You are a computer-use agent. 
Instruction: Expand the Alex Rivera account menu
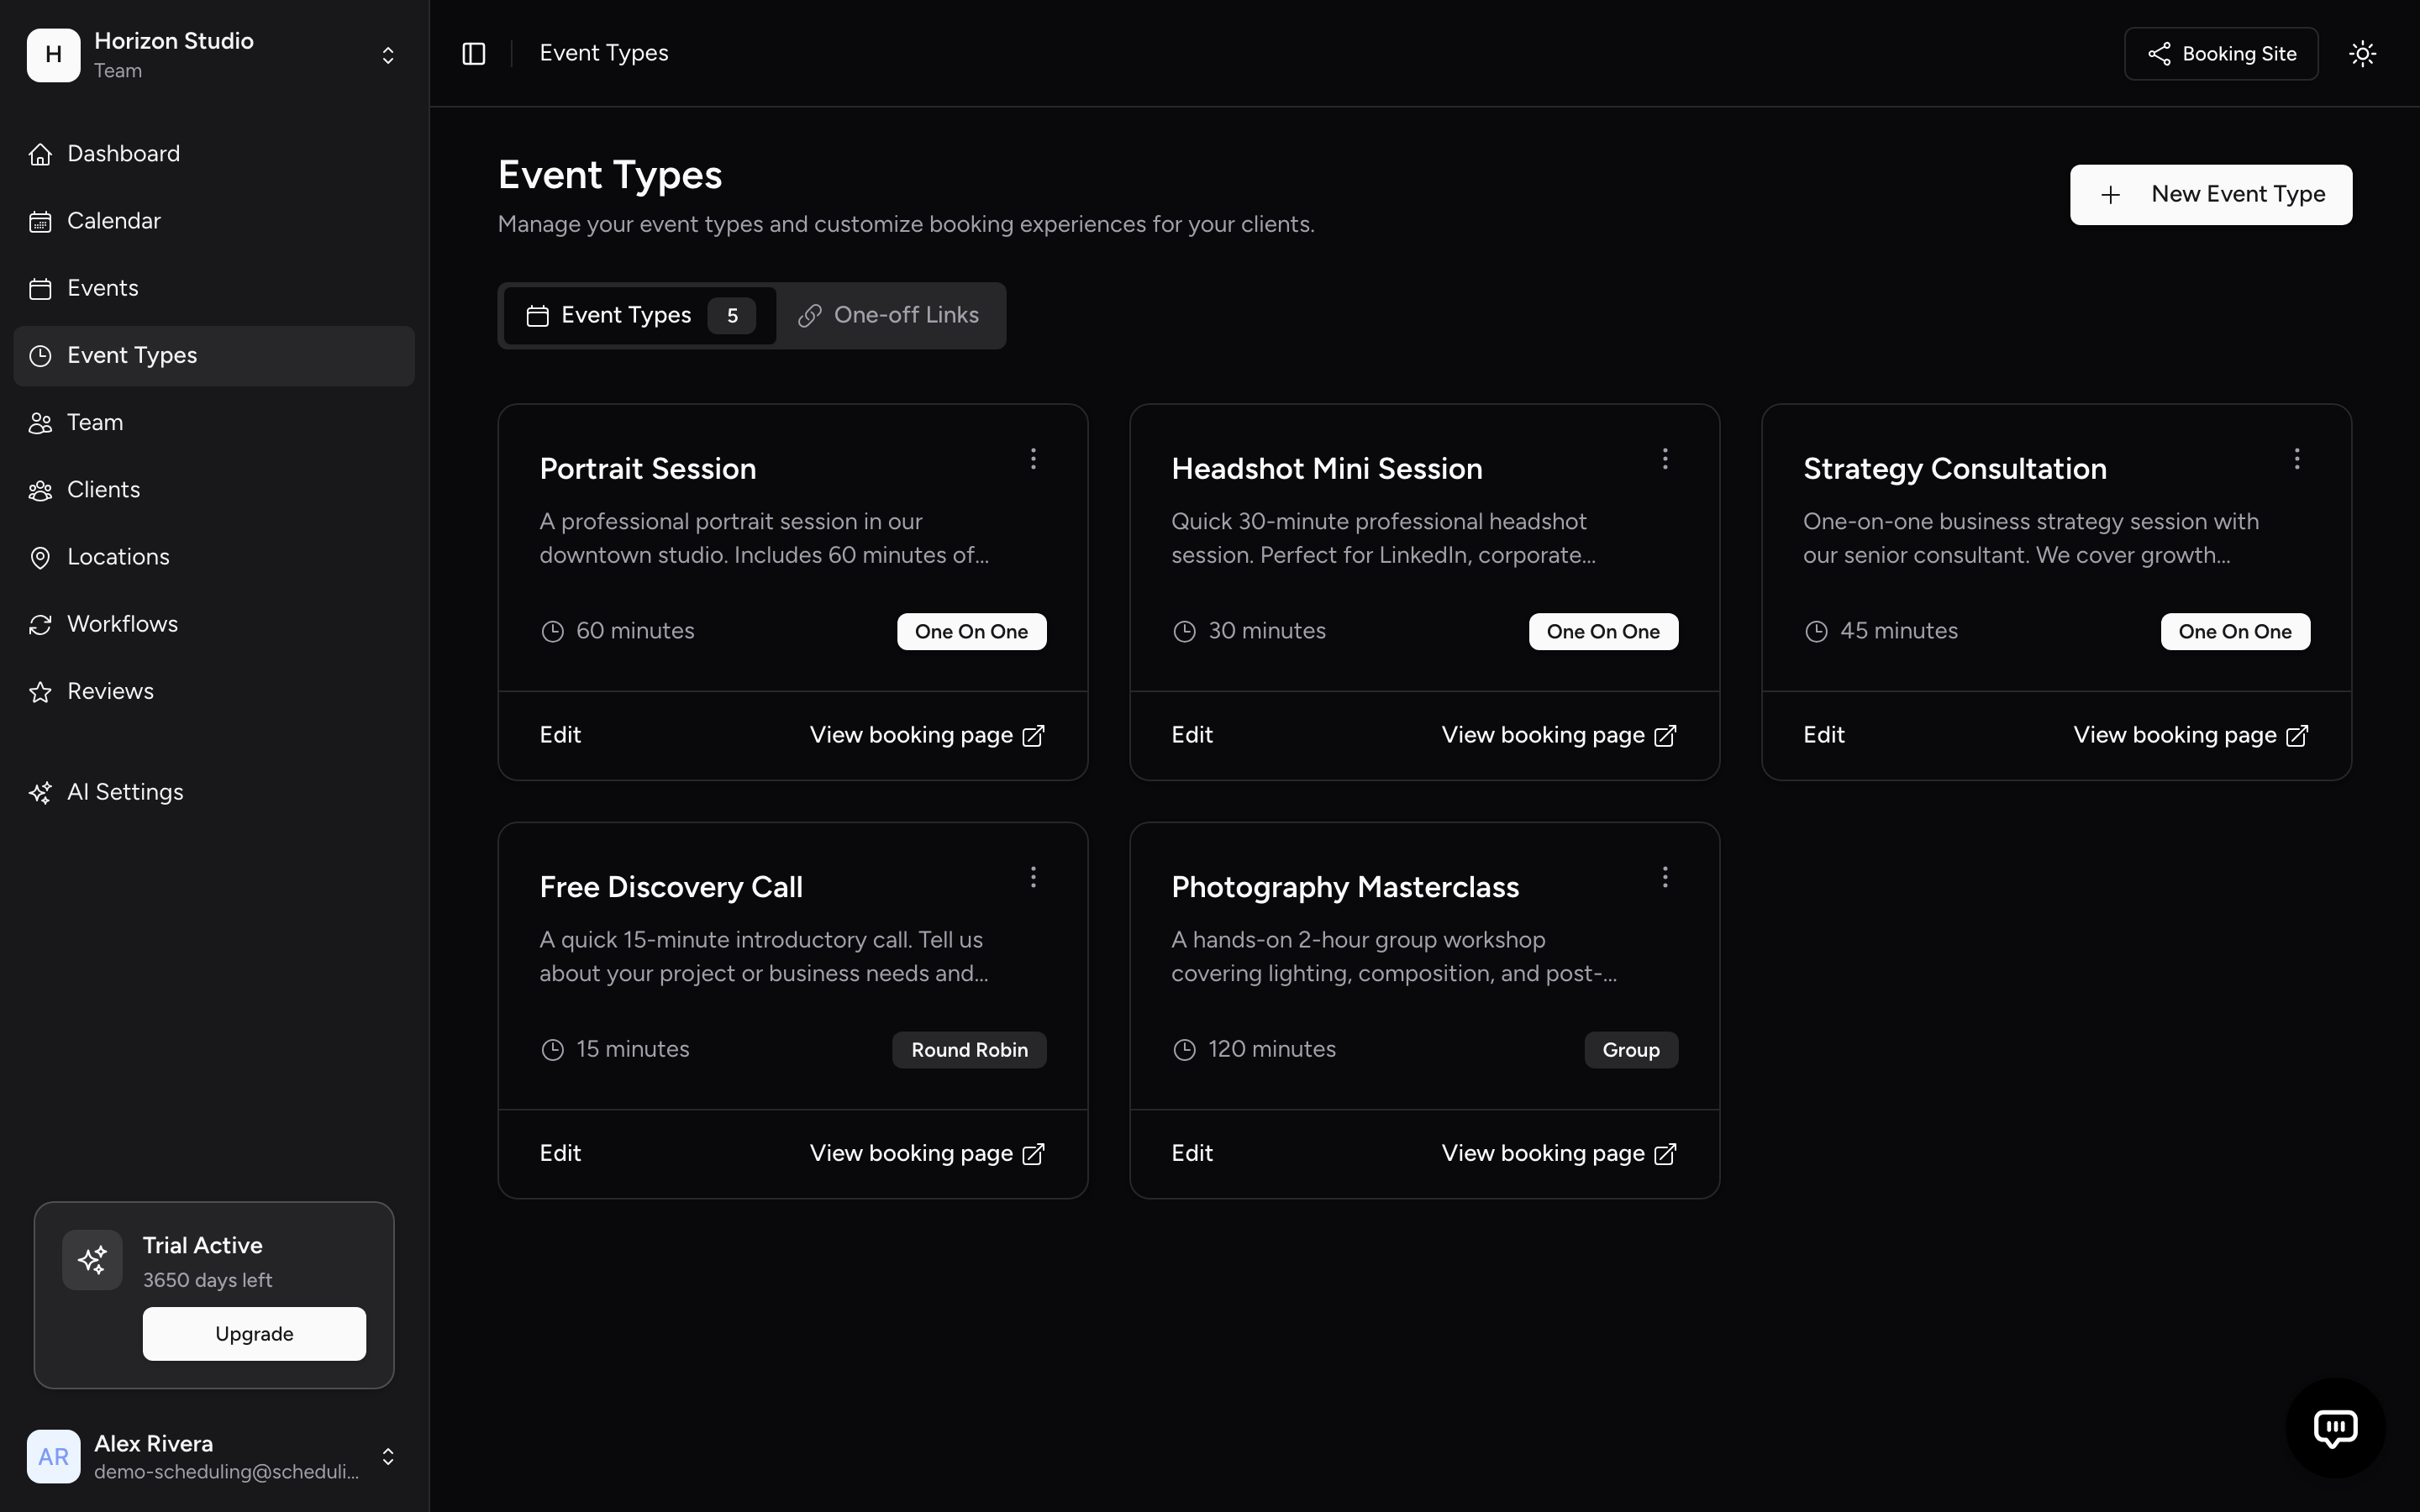click(388, 1456)
